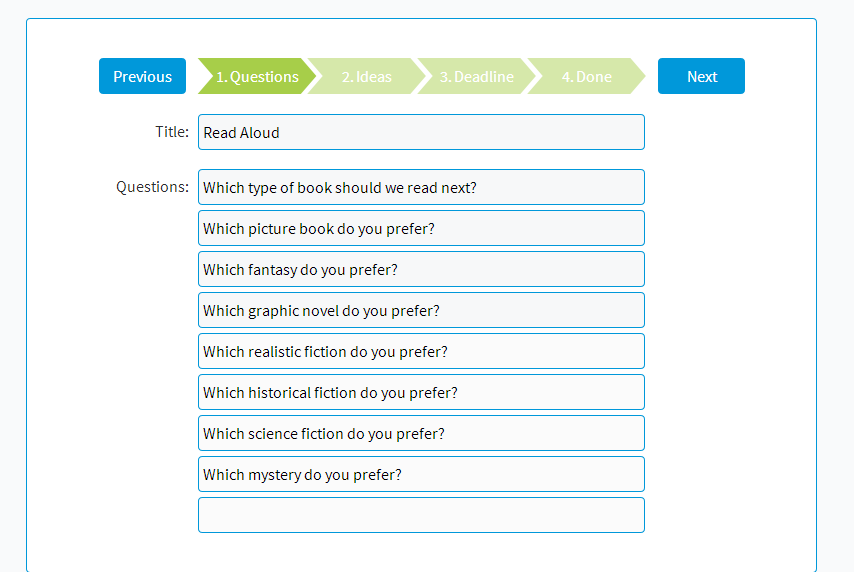Click the Title label
The width and height of the screenshot is (854, 572).
[171, 131]
